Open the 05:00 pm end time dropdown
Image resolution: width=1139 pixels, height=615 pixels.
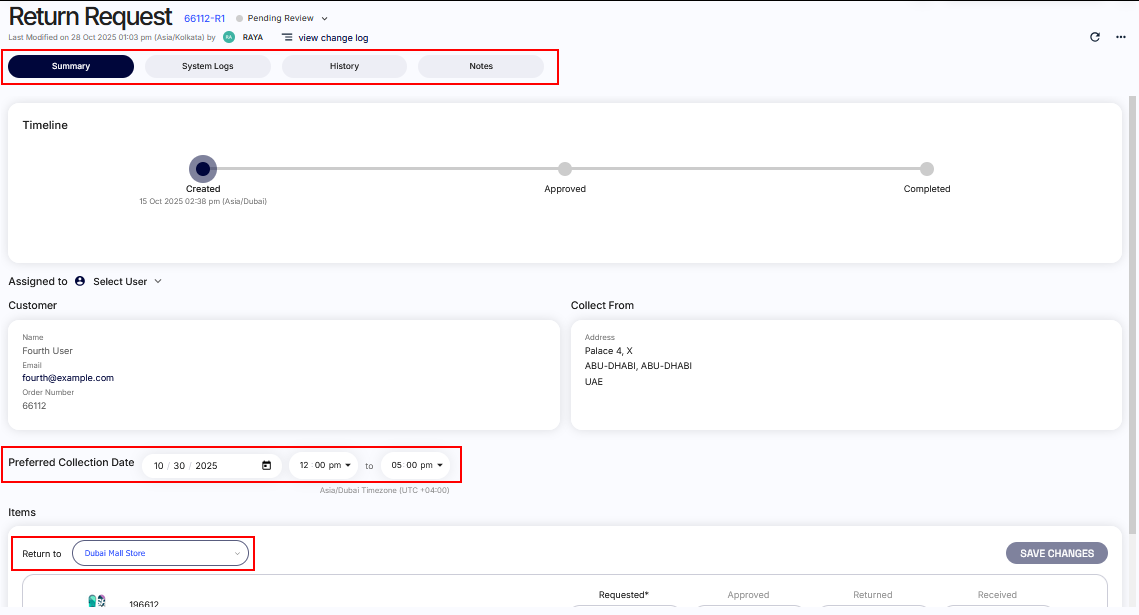tap(415, 465)
